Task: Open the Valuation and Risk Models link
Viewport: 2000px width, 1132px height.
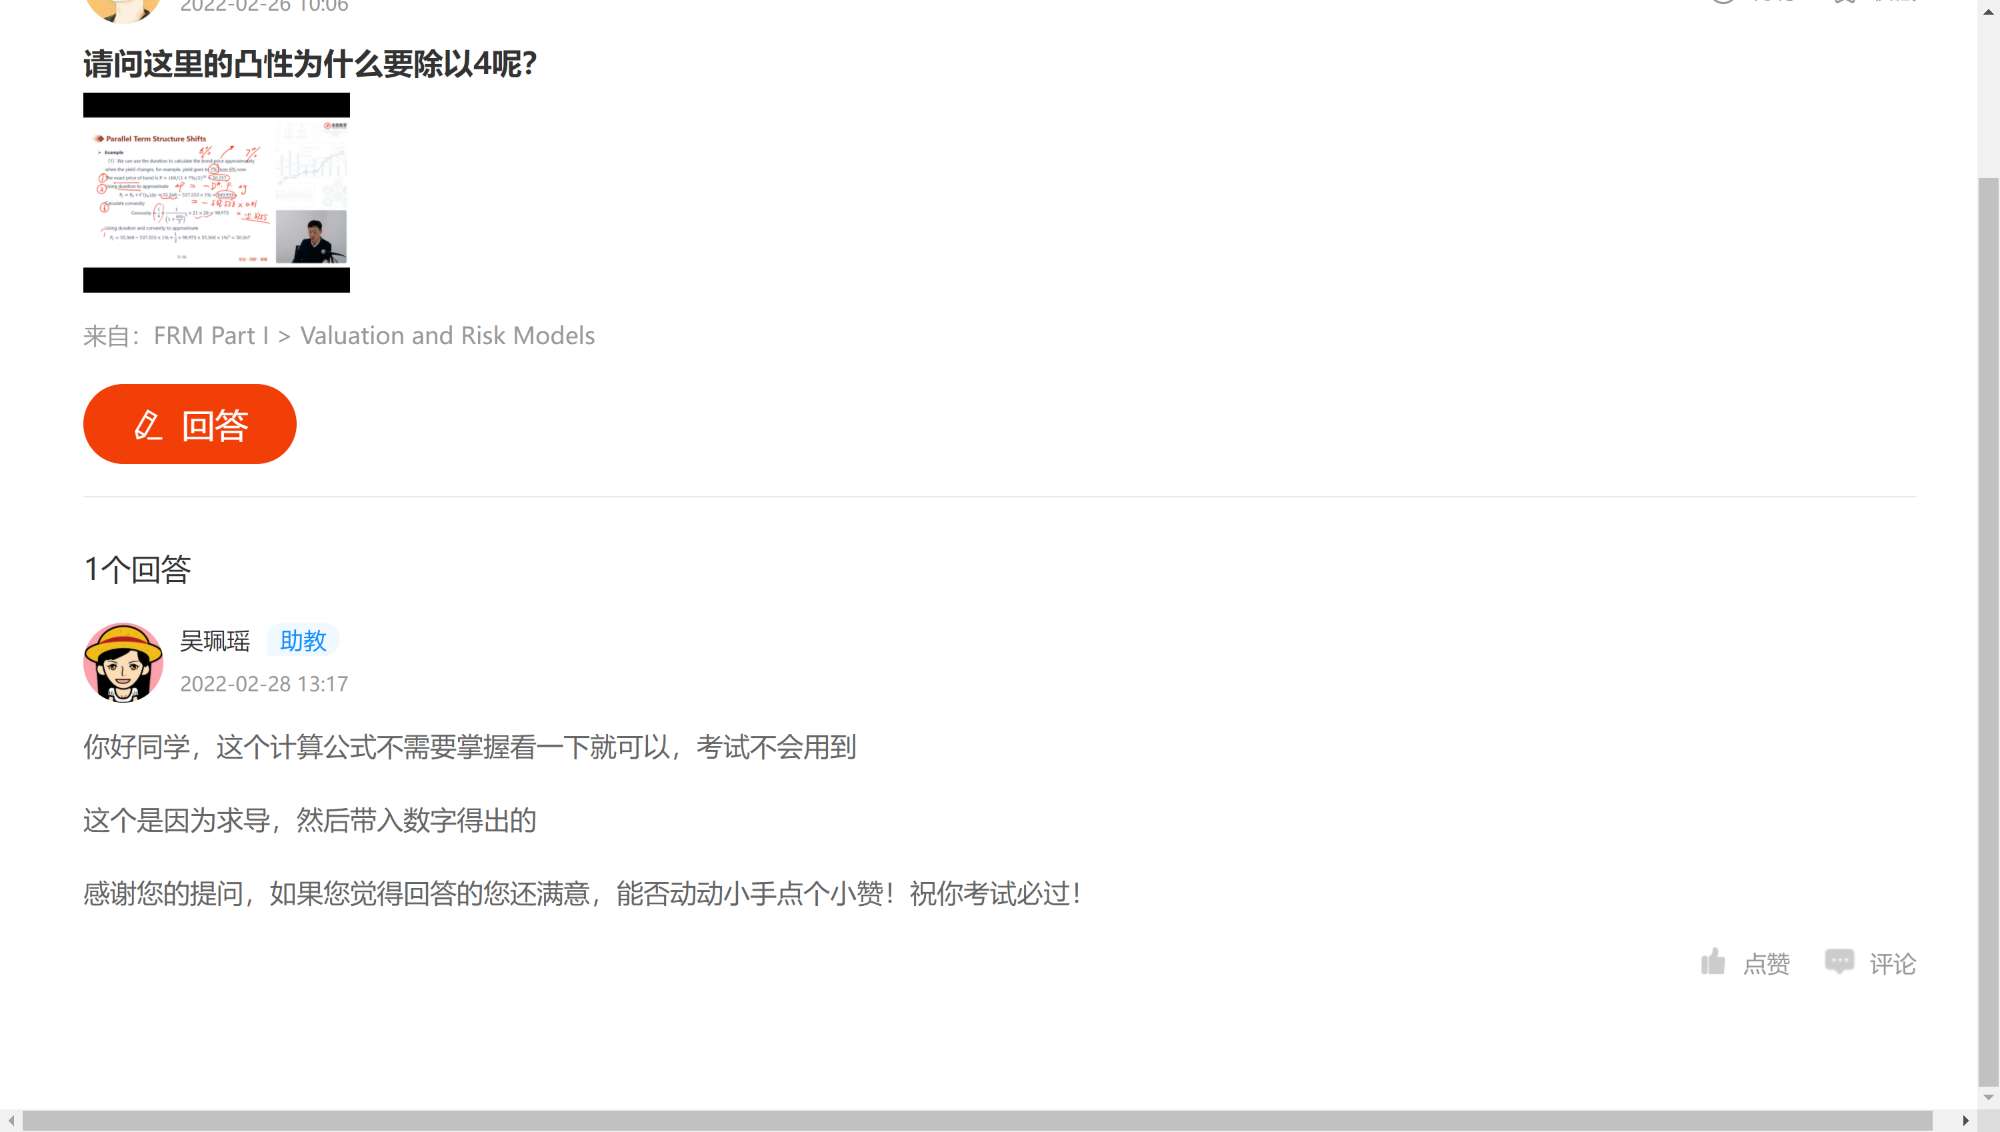Action: point(447,336)
